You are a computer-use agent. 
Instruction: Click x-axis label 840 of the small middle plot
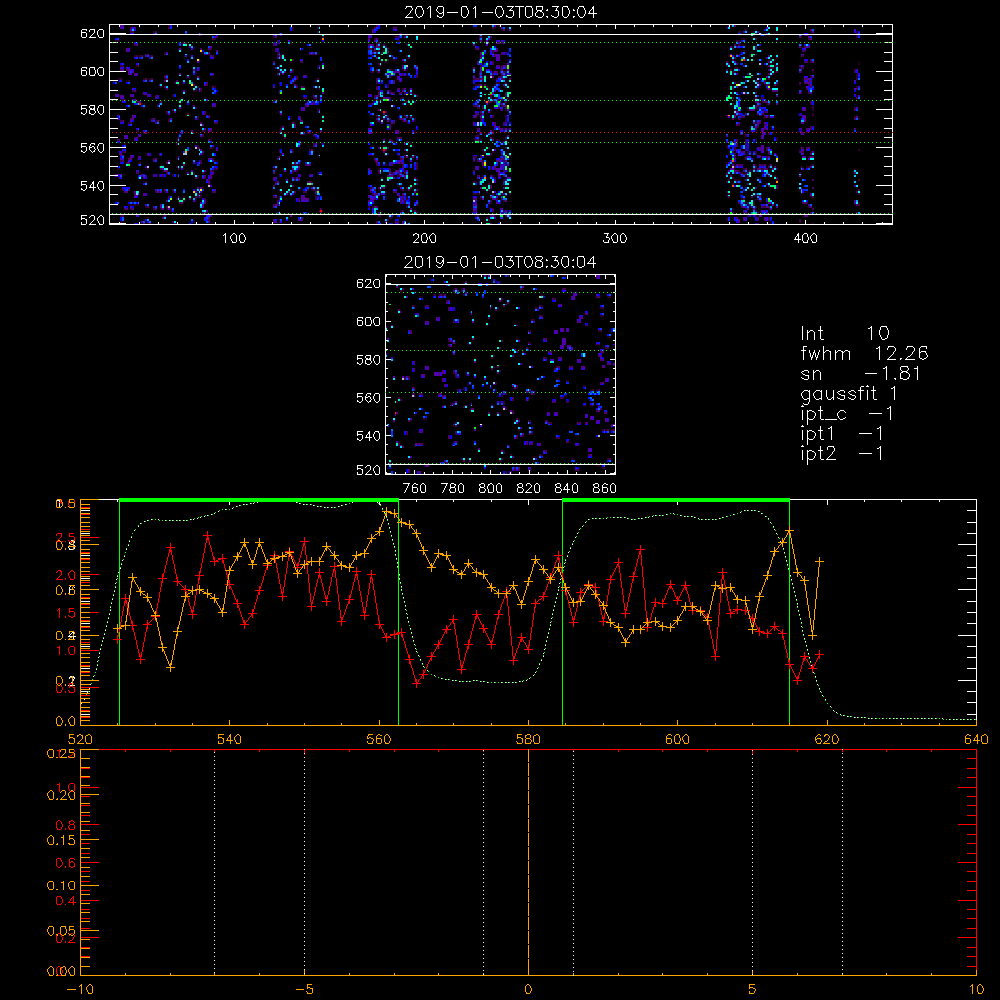click(566, 489)
